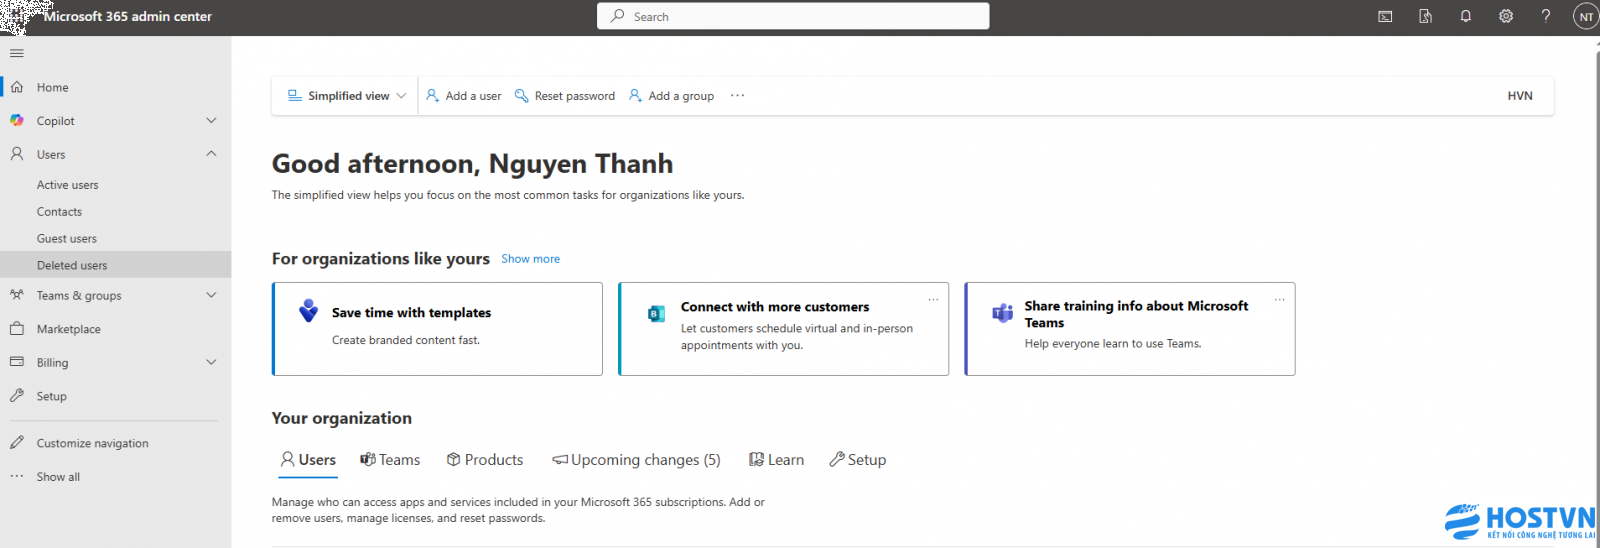Open options ellipsis on Connect with more customers card
The height and width of the screenshot is (548, 1600).
tap(933, 299)
